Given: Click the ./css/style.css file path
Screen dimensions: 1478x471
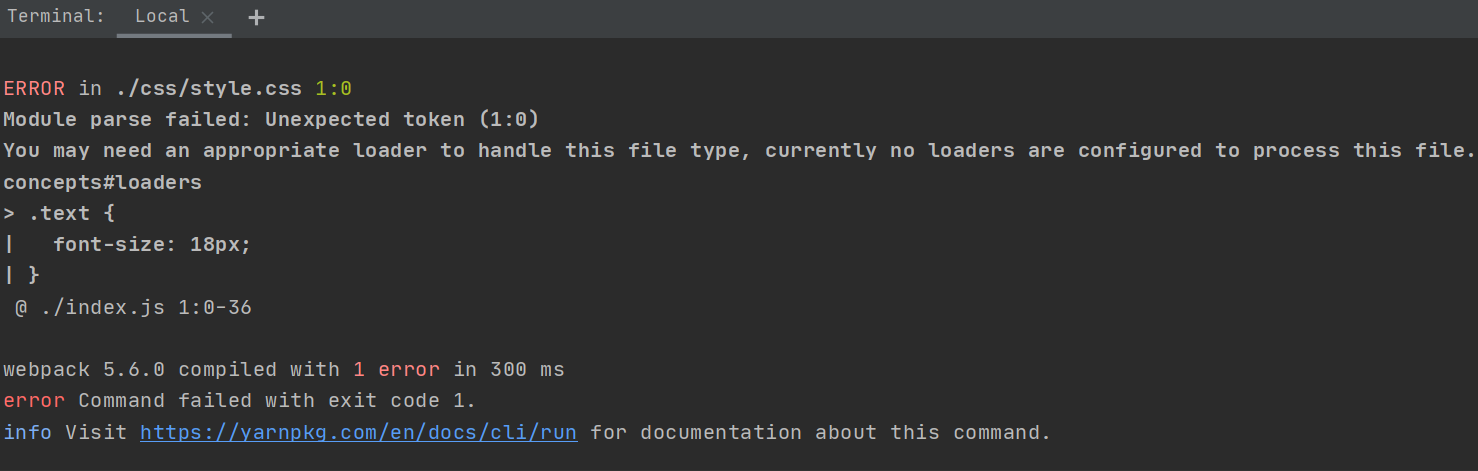Looking at the screenshot, I should [x=208, y=88].
